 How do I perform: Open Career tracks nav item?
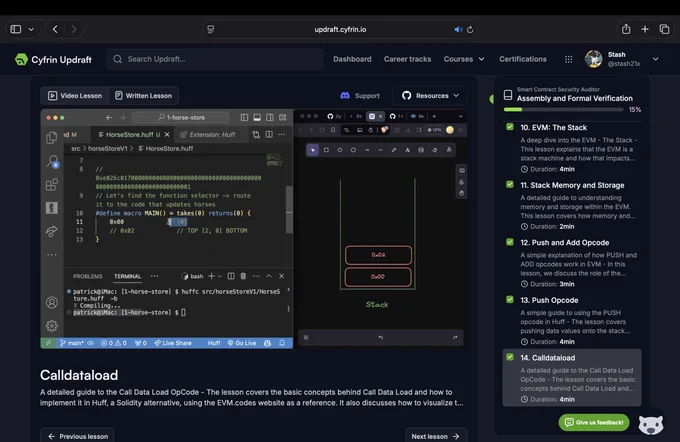coord(407,59)
